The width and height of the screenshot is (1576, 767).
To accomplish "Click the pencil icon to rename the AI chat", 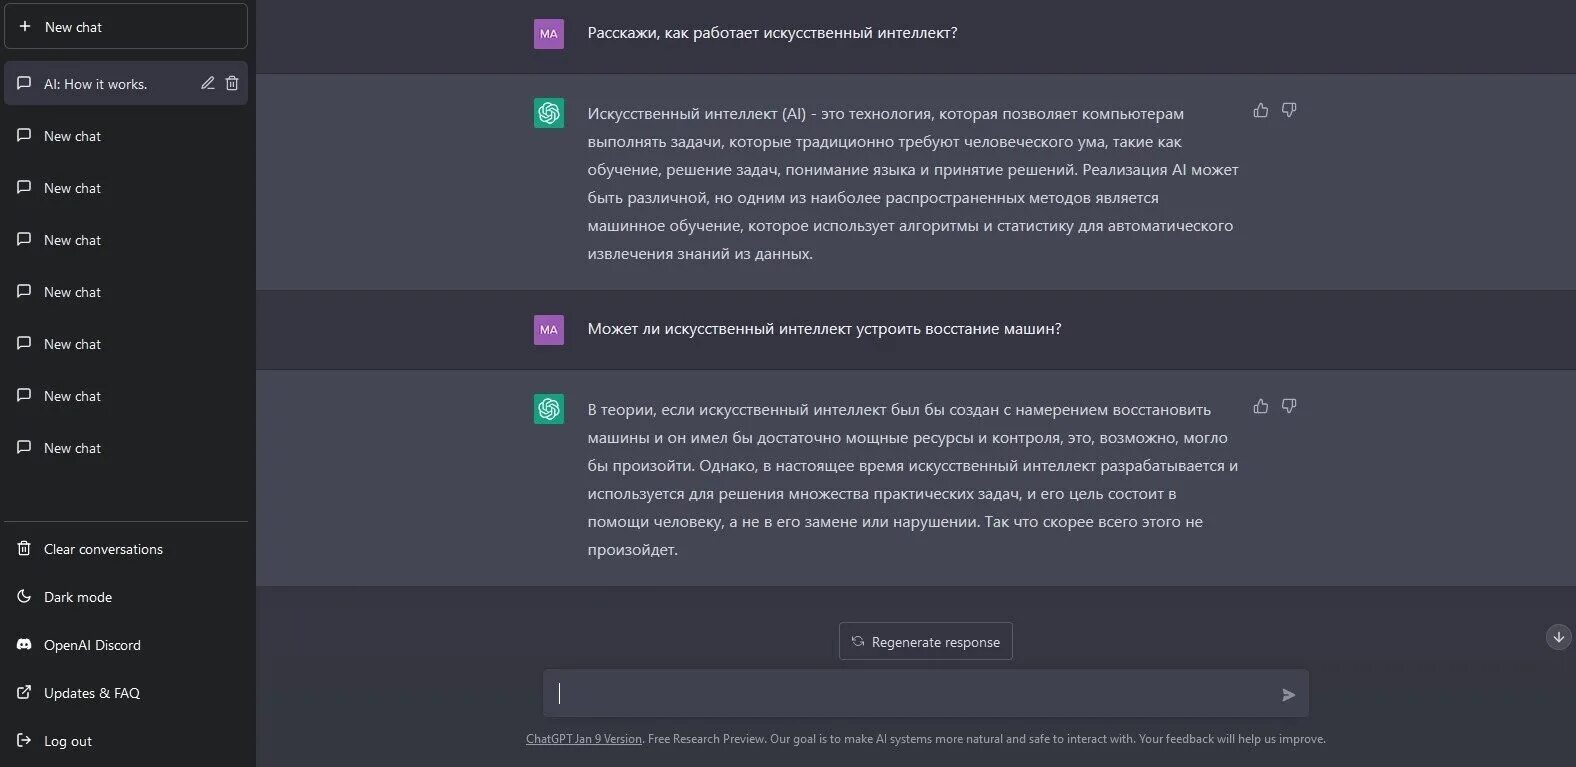I will 208,84.
